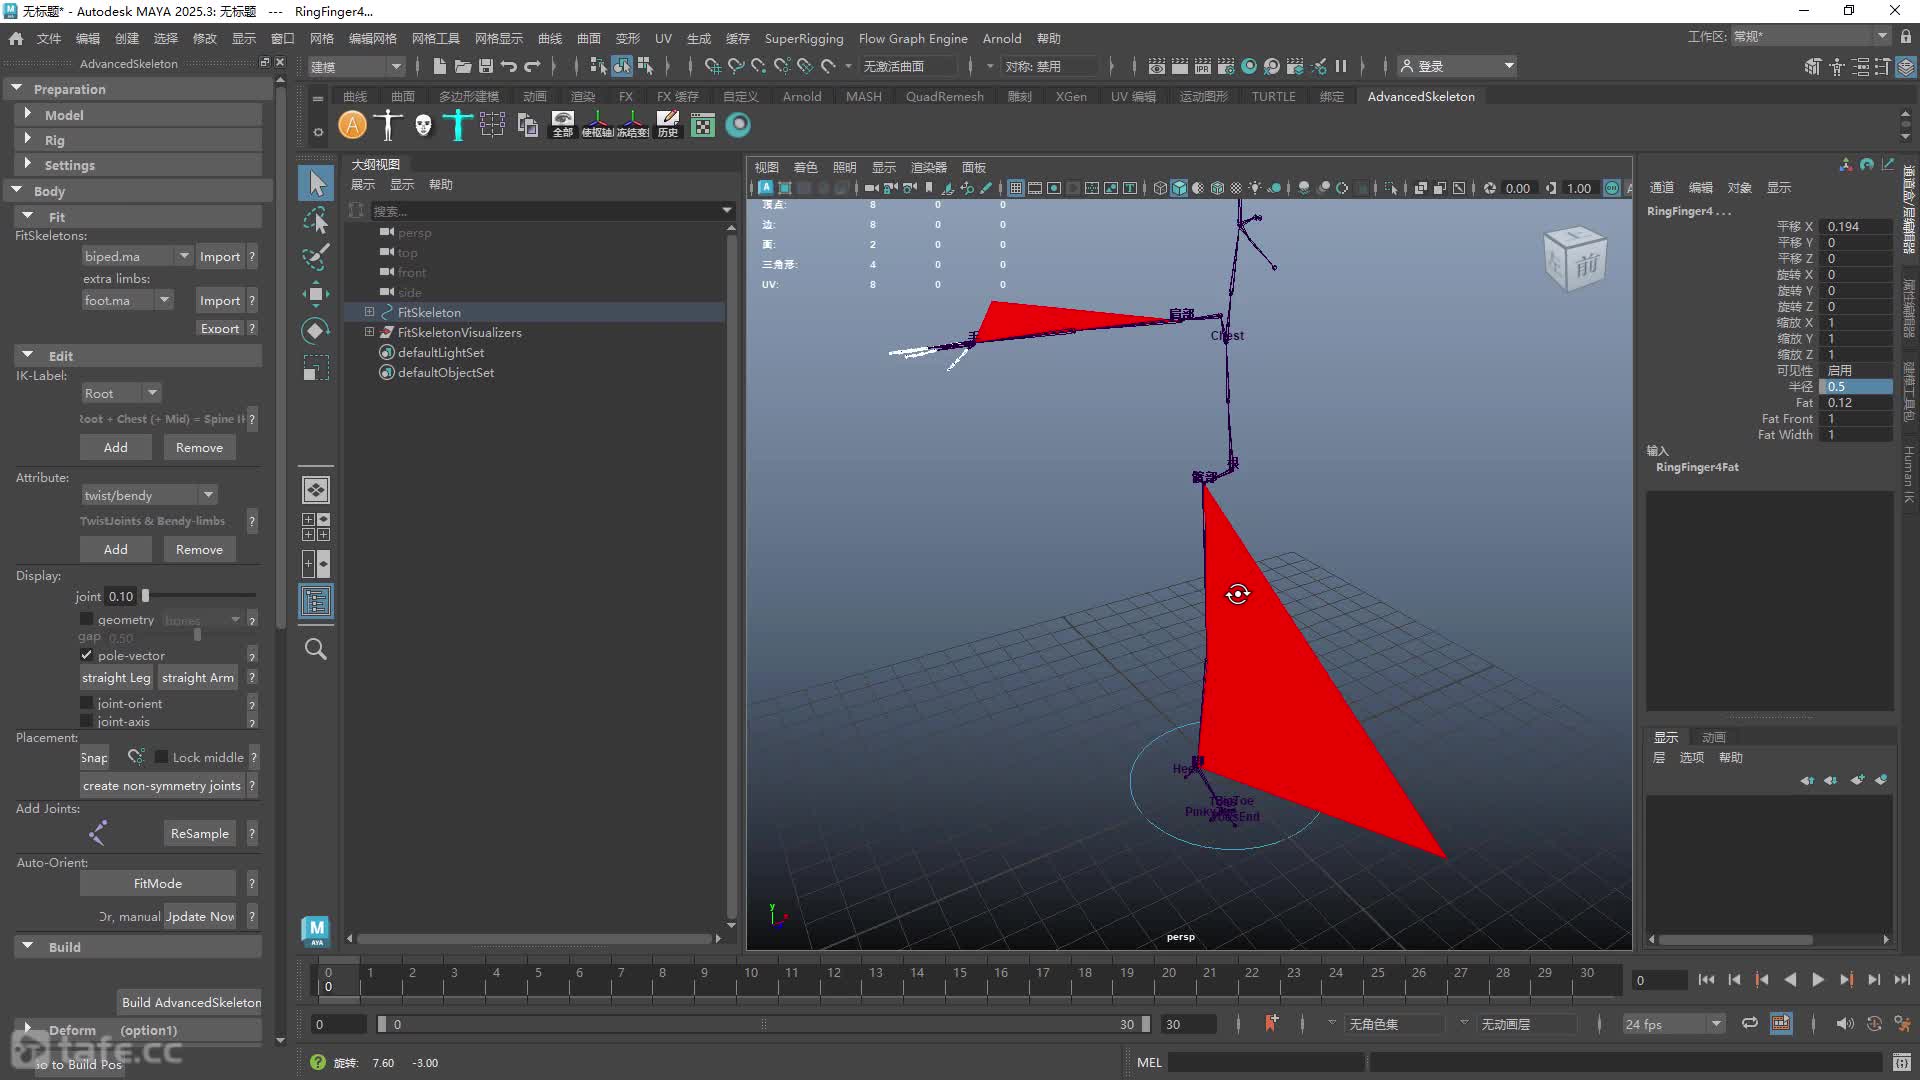The image size is (1920, 1080).
Task: Enable the joint-orient checkbox
Action: pos(87,703)
